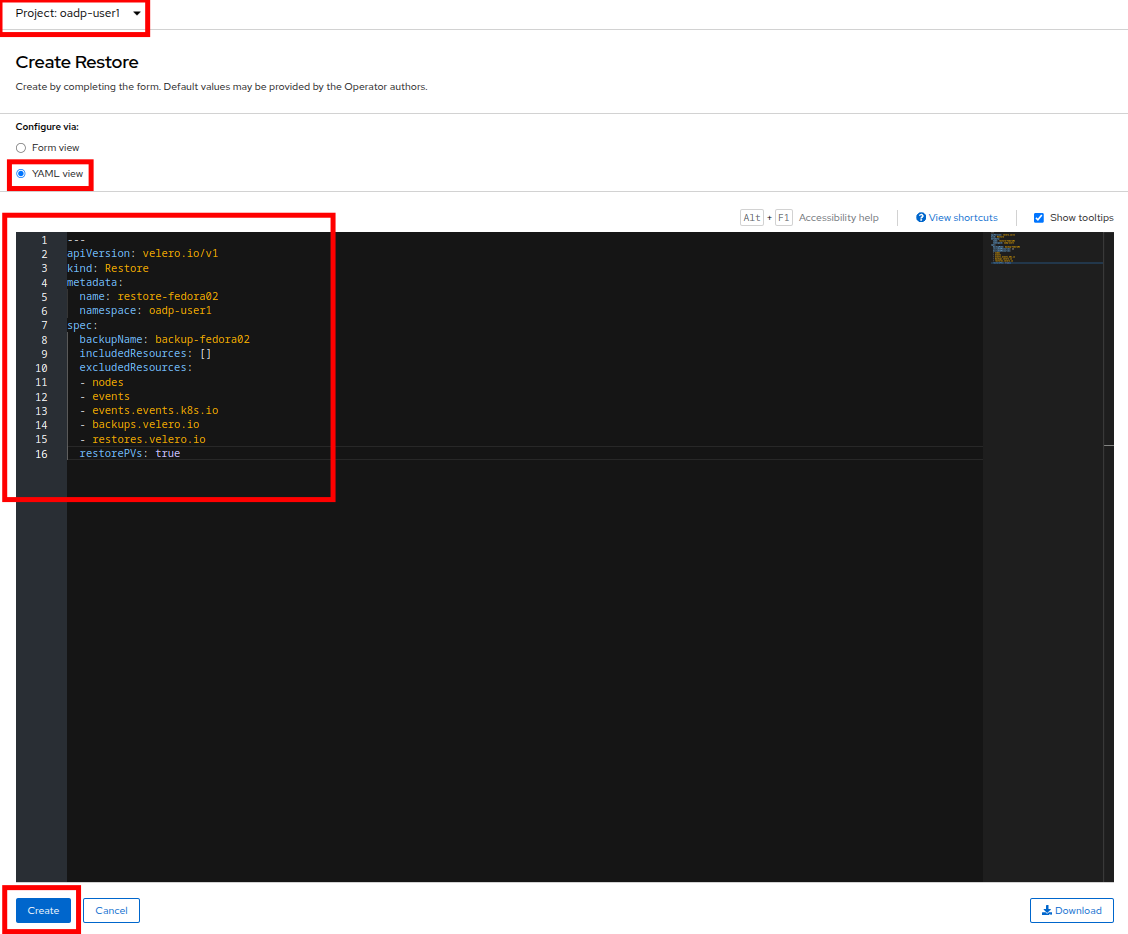Click the name: restore-fedora02 value
1128x934 pixels.
tap(167, 297)
